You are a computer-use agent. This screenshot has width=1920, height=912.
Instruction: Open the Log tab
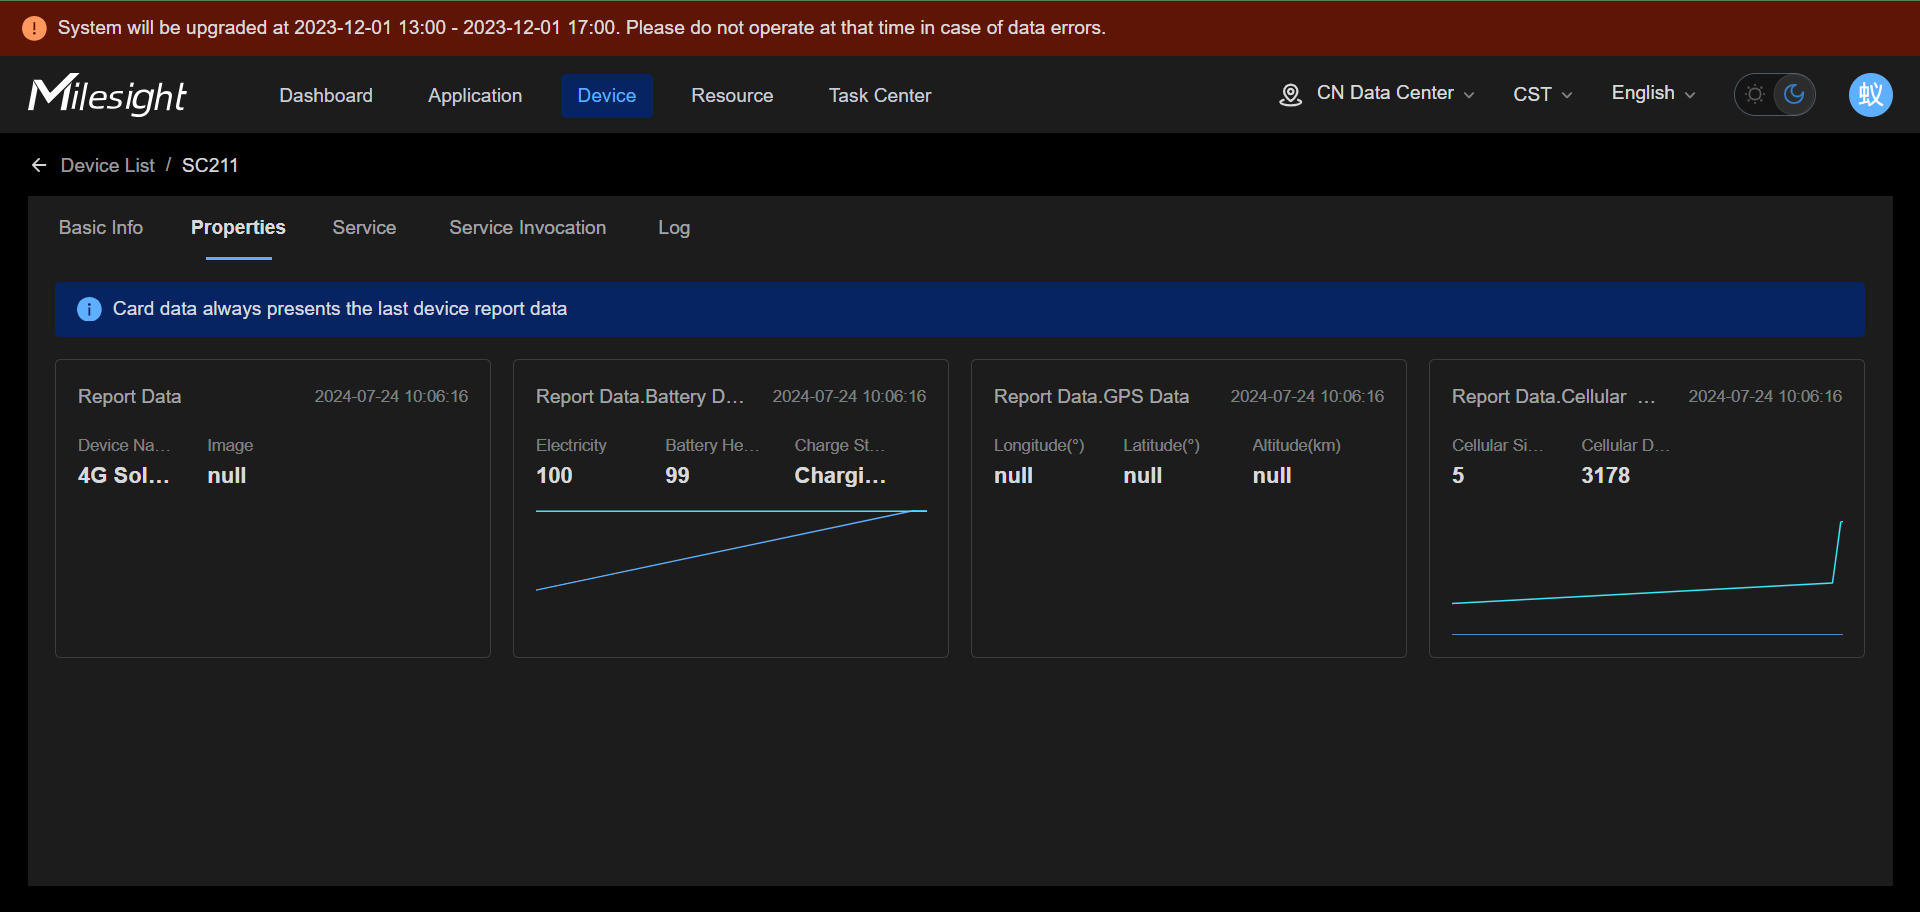[674, 227]
